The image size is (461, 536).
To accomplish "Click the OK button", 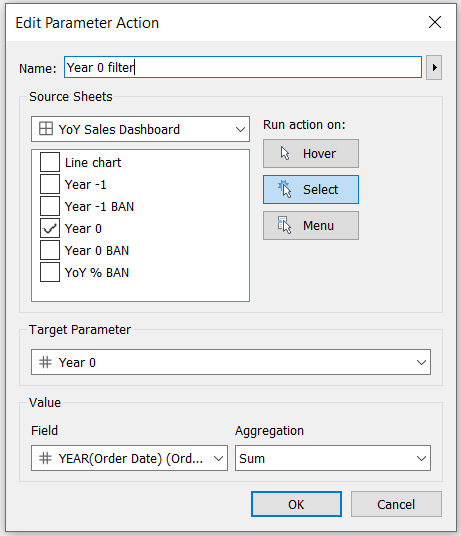I will tap(296, 504).
